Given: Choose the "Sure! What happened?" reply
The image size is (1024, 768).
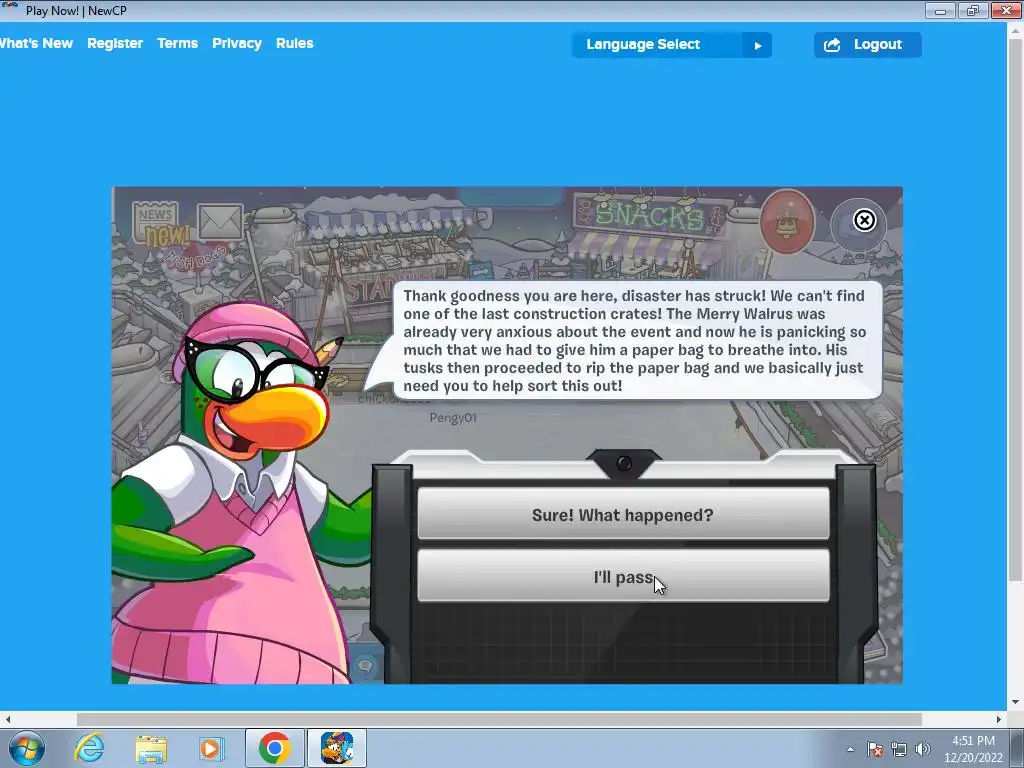Looking at the screenshot, I should (623, 515).
